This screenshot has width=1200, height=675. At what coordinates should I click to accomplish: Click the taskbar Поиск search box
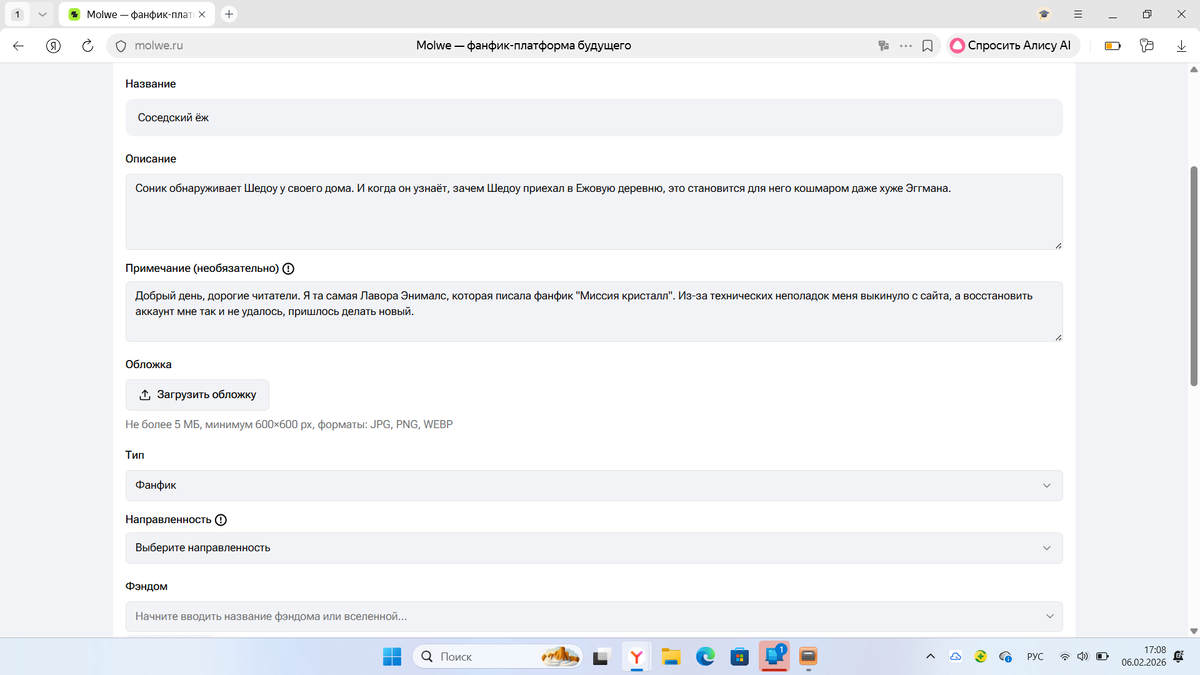pyautogui.click(x=497, y=656)
